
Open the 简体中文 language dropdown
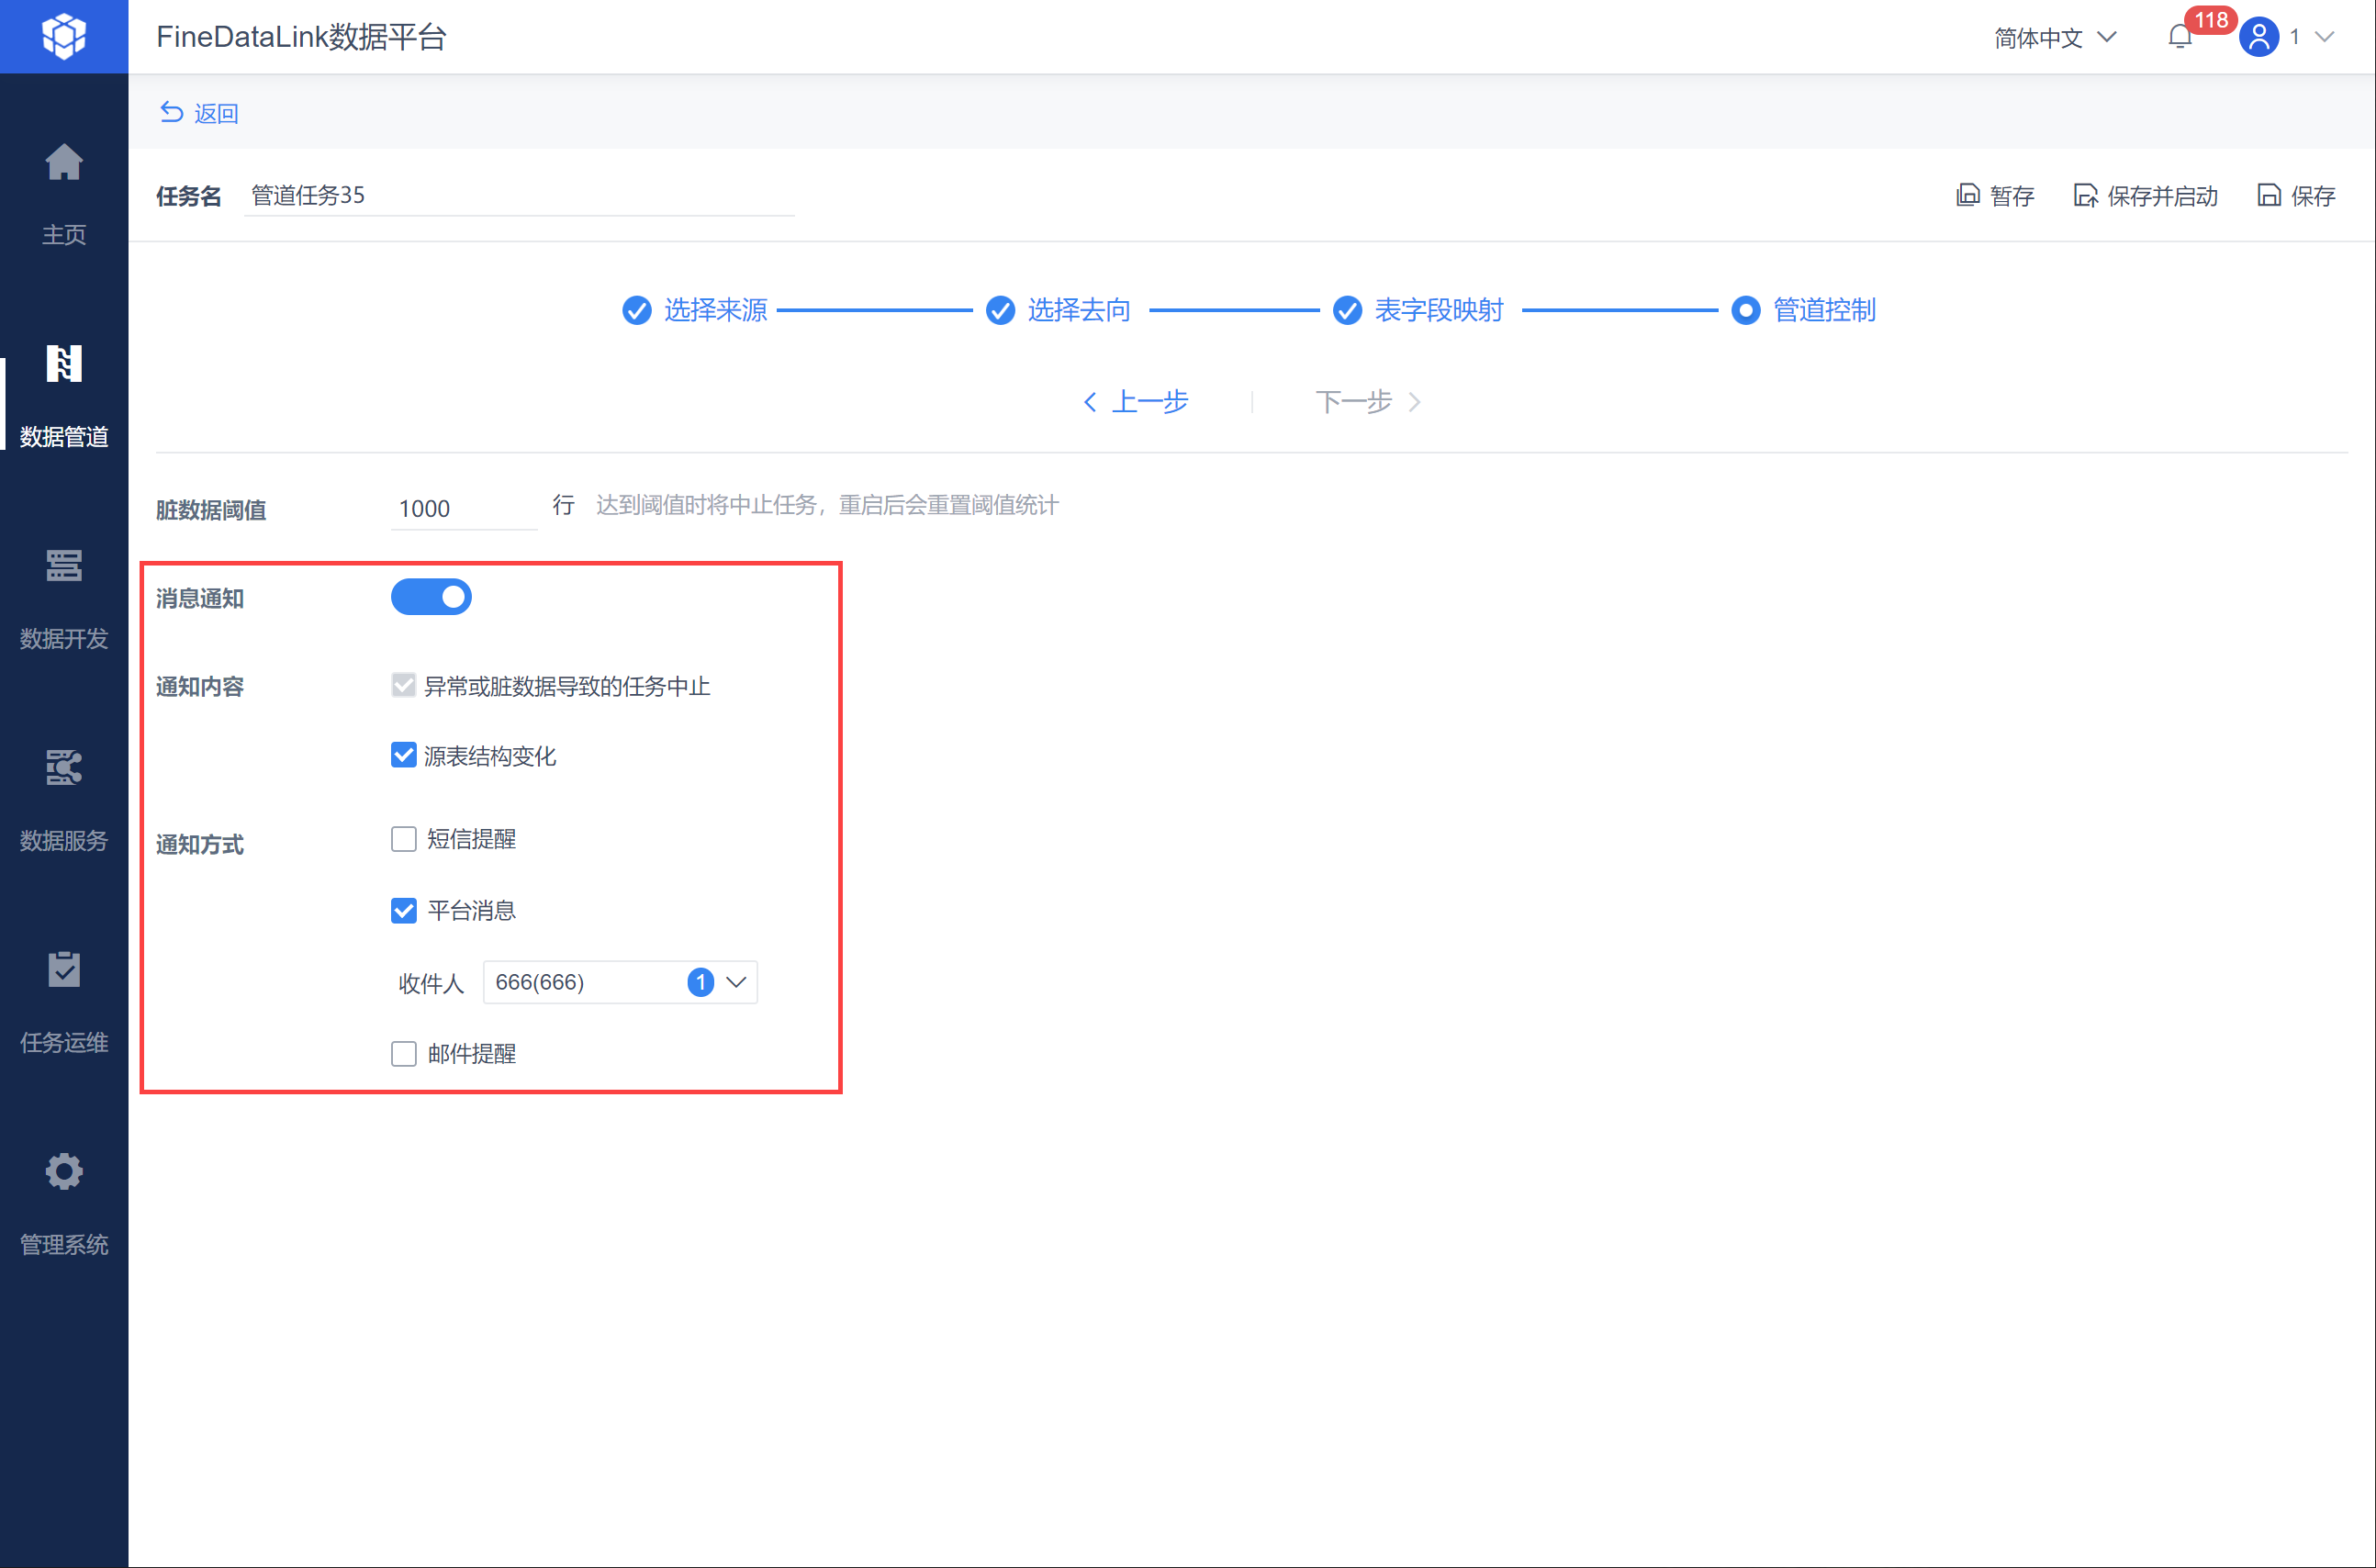[2055, 37]
